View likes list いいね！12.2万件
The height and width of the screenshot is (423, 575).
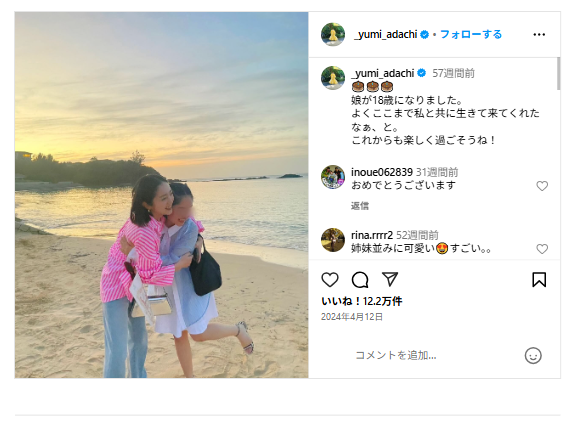[362, 301]
